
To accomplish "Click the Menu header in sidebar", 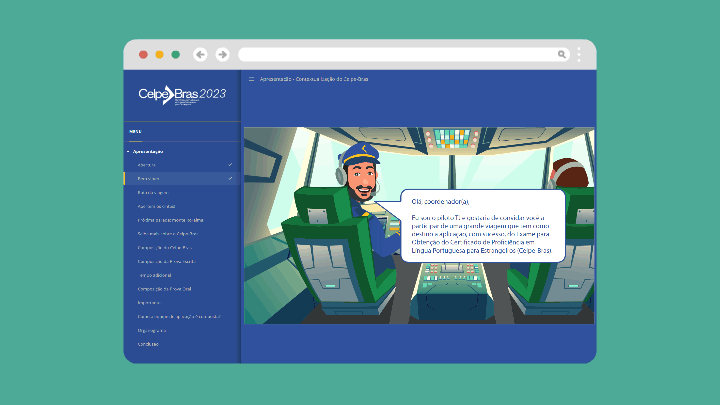I will (135, 130).
